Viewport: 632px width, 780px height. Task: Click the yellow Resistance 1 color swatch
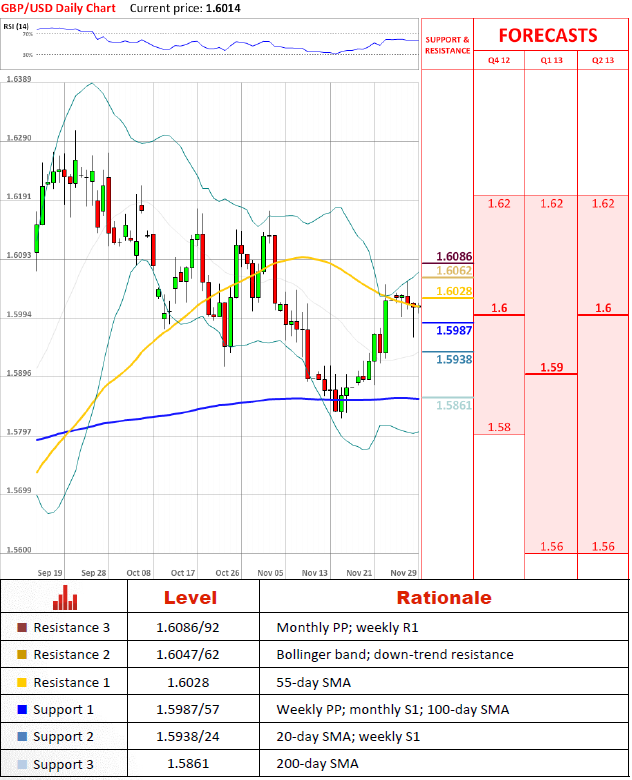coord(22,682)
